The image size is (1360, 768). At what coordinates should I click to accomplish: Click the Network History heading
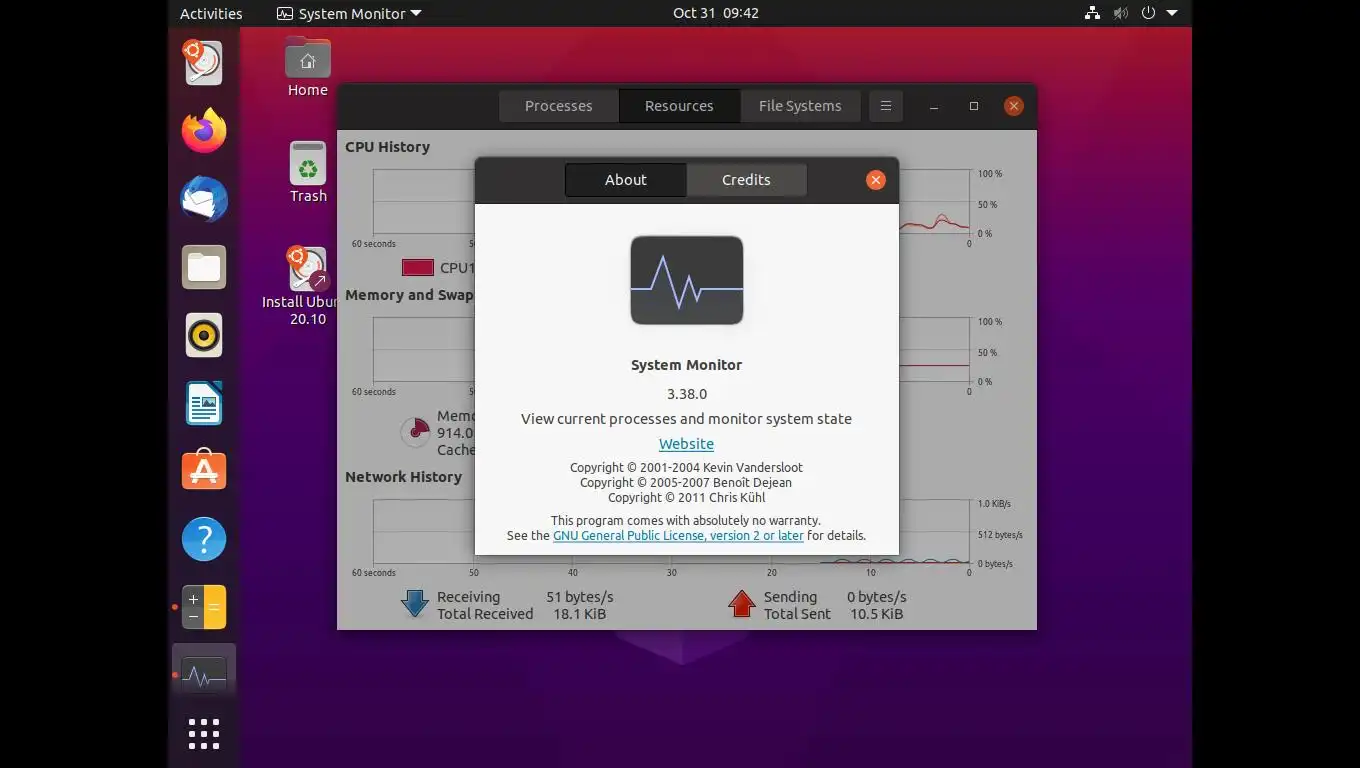tap(404, 477)
